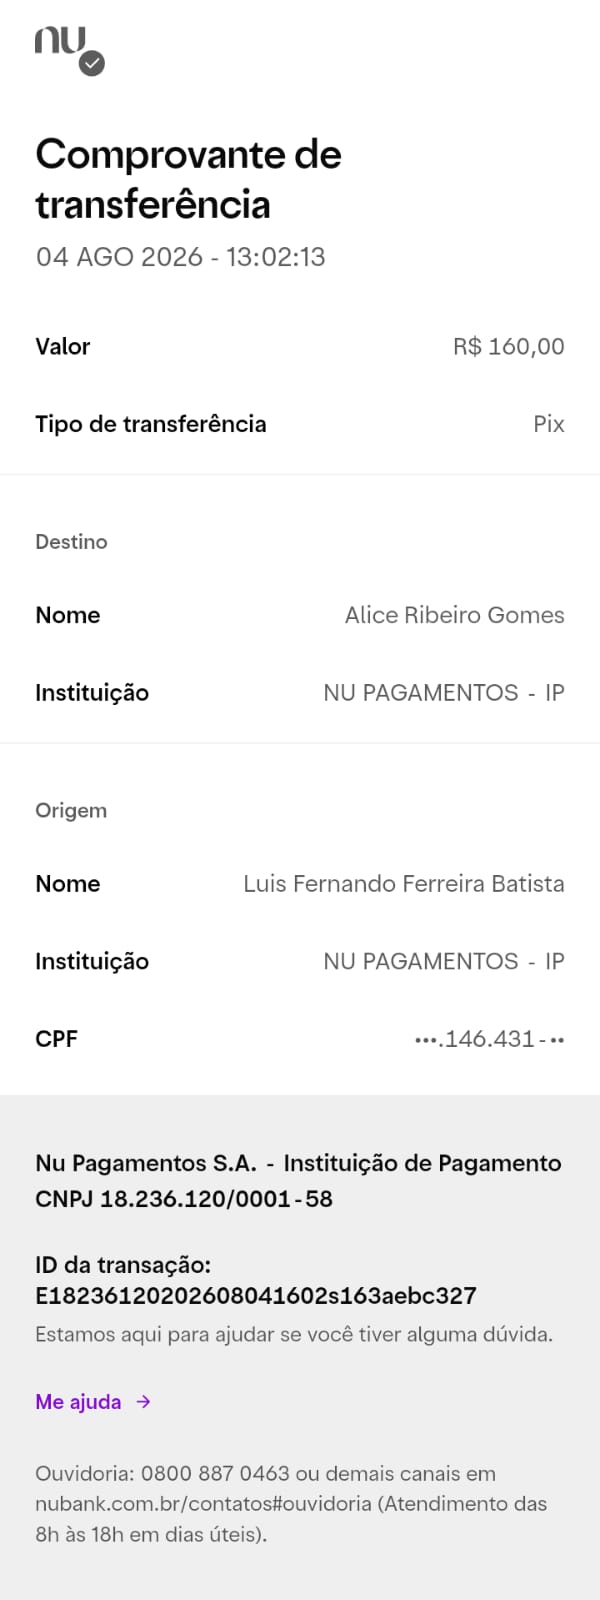Click the Pix transfer type value

coord(549,424)
